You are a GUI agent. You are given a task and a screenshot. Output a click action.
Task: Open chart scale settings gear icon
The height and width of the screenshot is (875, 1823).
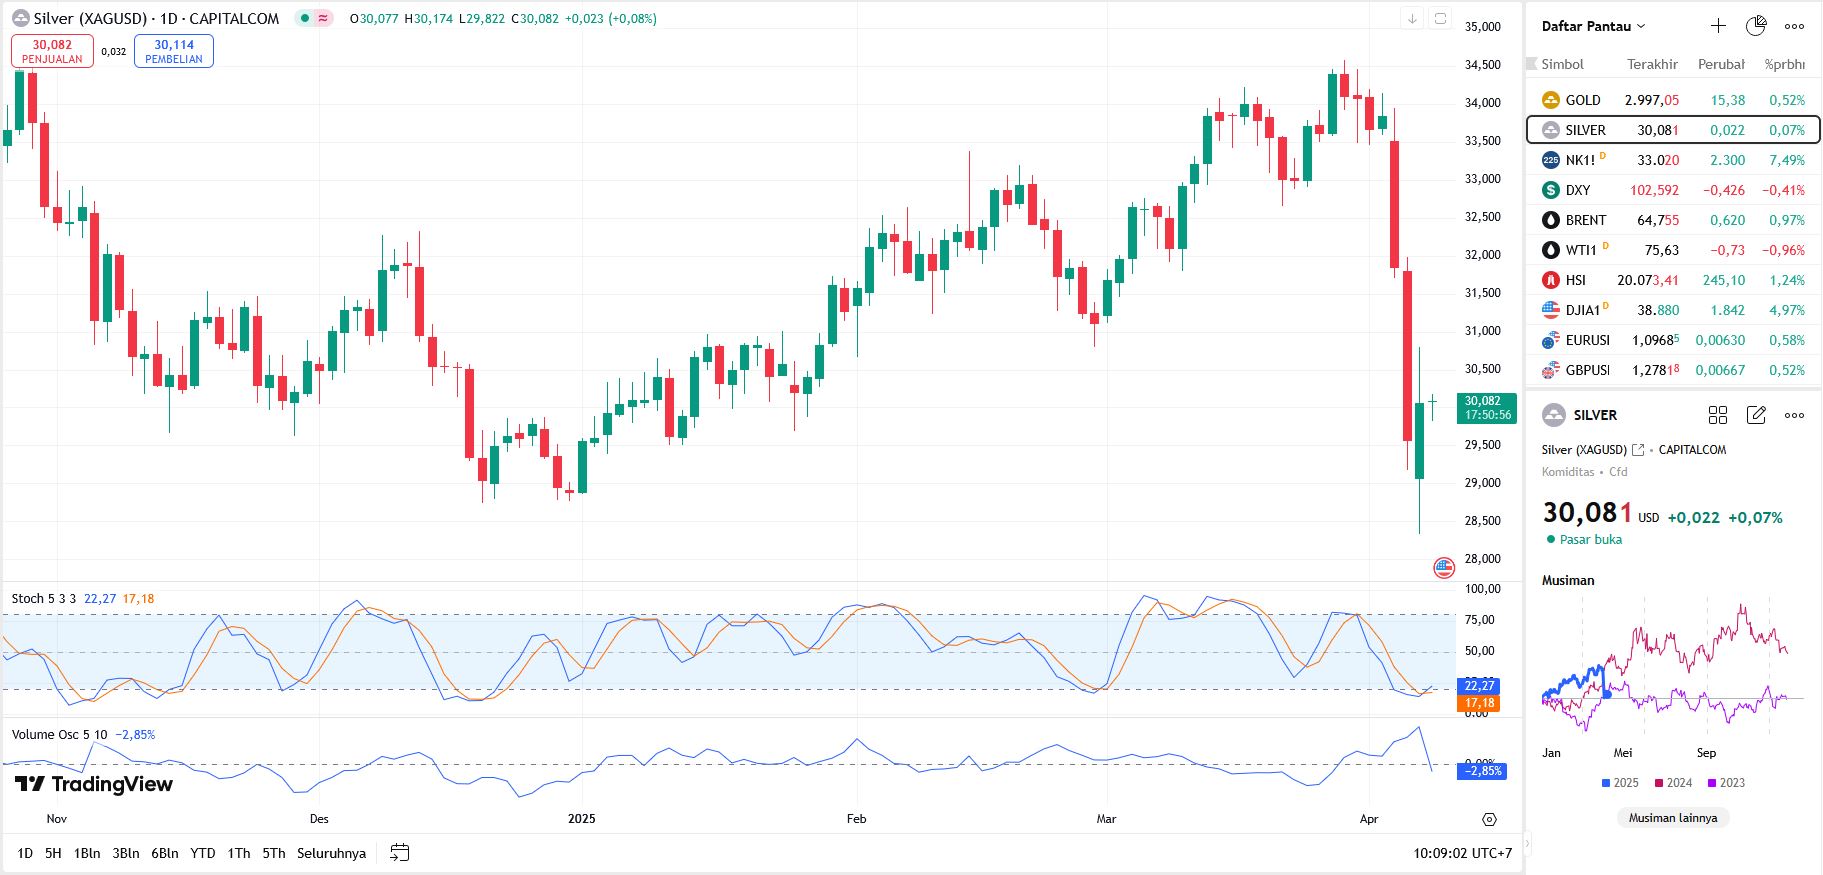pyautogui.click(x=1489, y=819)
